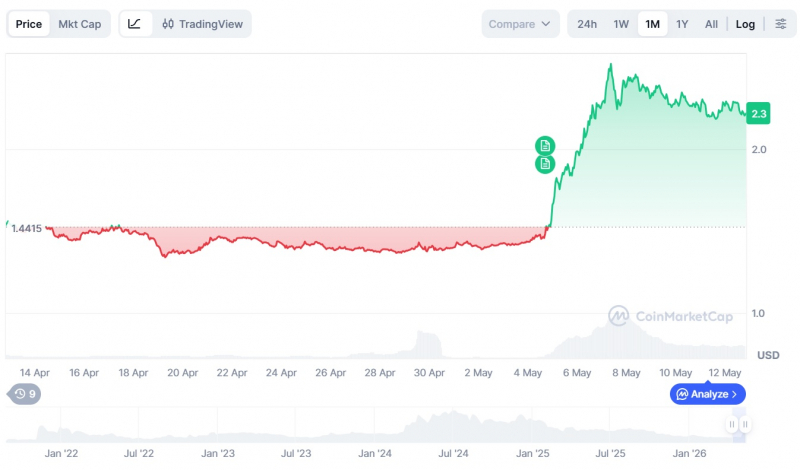This screenshot has width=800, height=470.
Task: Open Analyze button arrow
Action: pyautogui.click(x=734, y=394)
